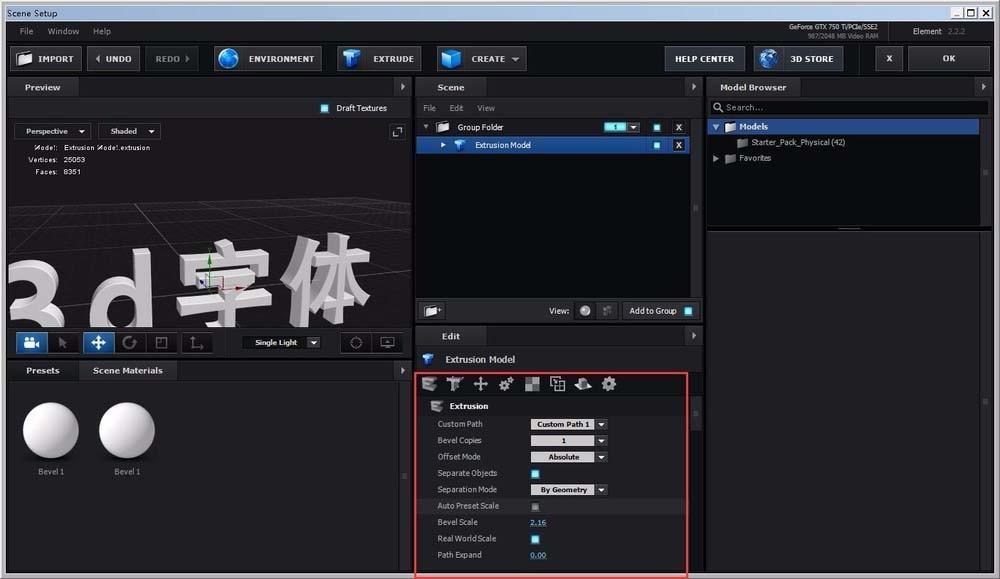
Task: Open the Auxiliary Channels icon in Edit toolbar
Action: point(557,383)
